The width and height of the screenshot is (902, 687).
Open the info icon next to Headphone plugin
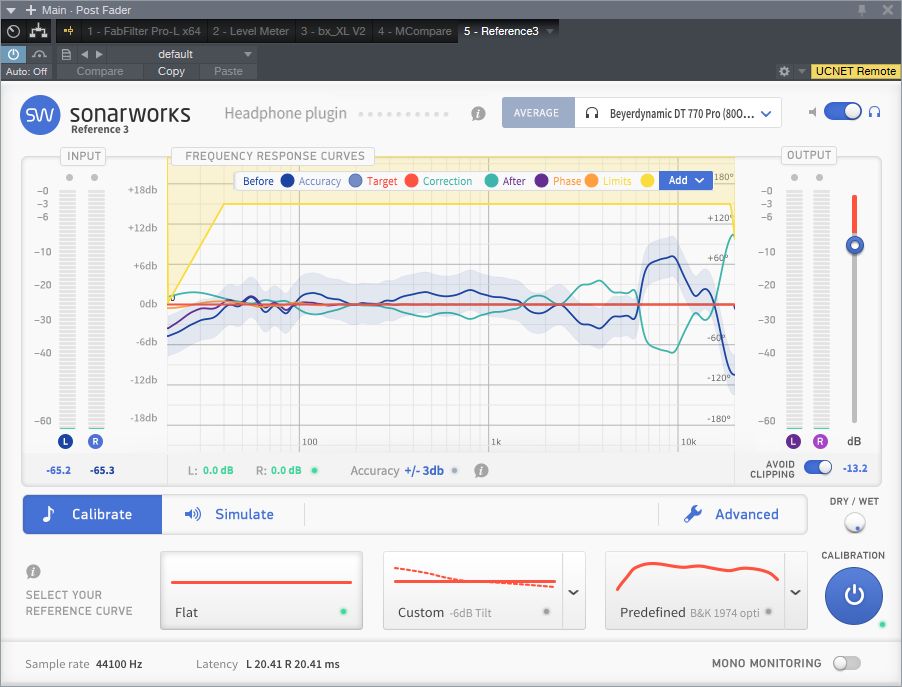point(478,113)
